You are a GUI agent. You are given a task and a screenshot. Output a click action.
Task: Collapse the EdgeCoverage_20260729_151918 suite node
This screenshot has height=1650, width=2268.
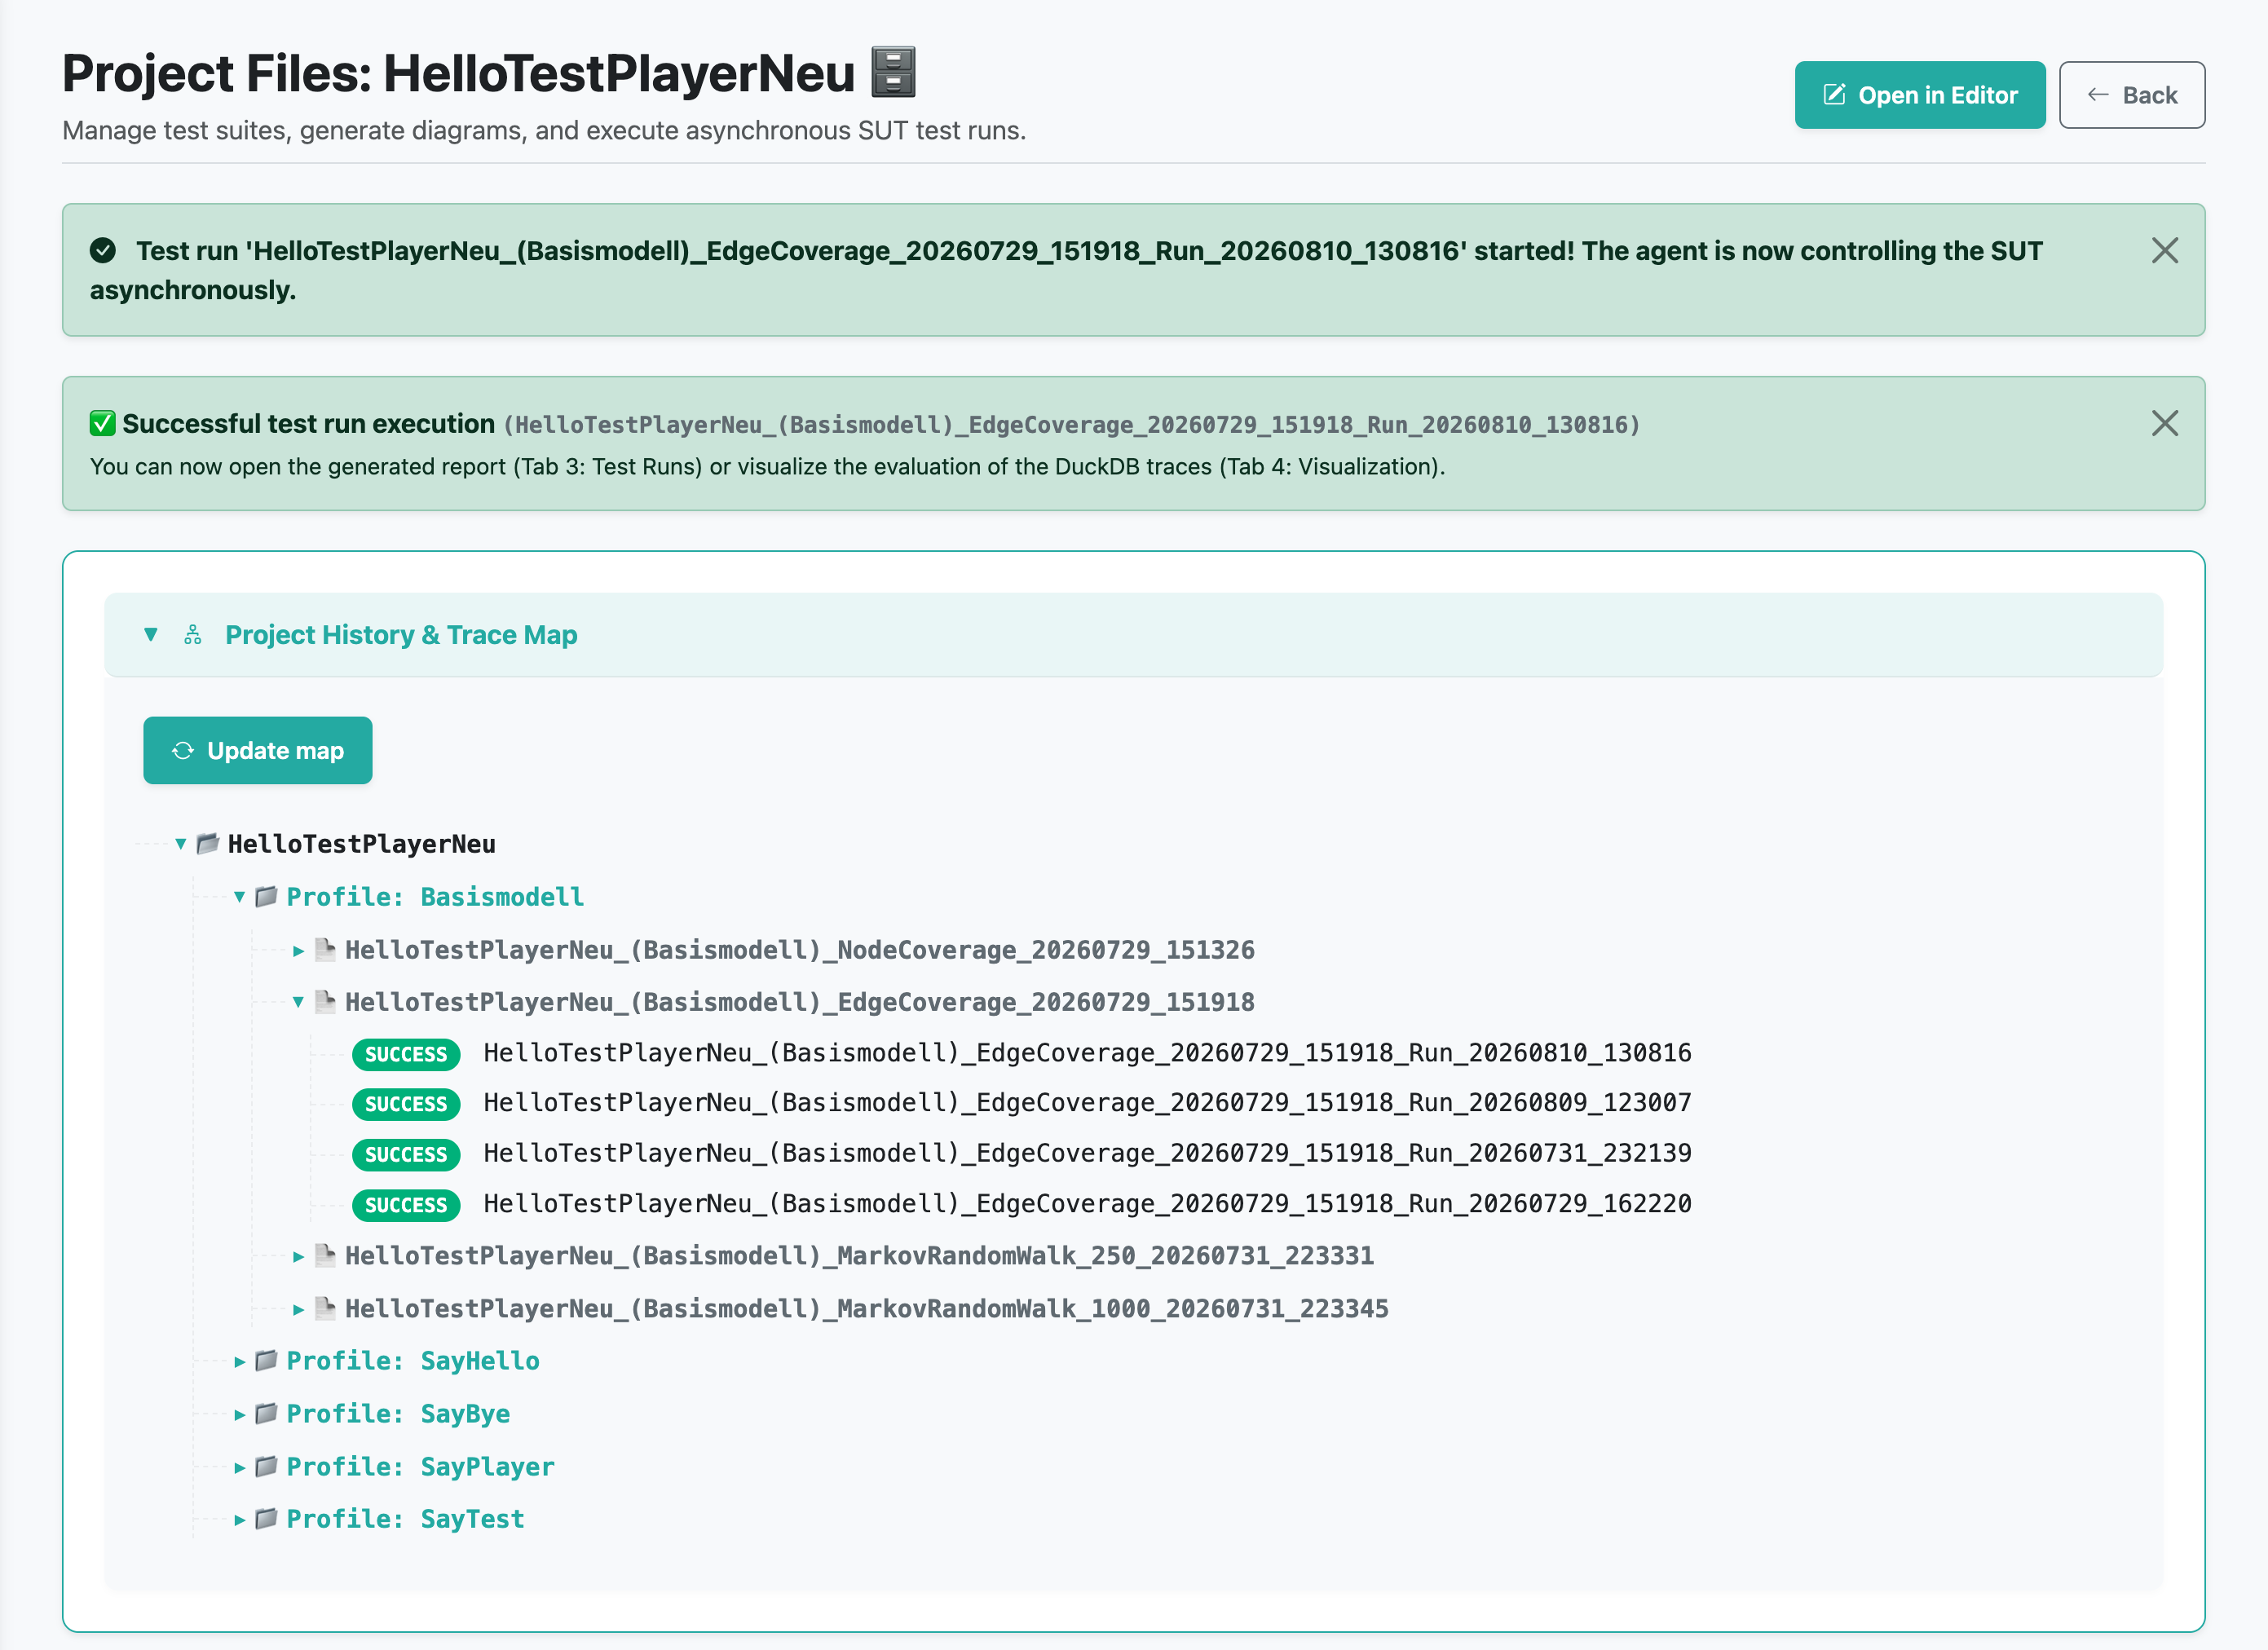point(298,1002)
